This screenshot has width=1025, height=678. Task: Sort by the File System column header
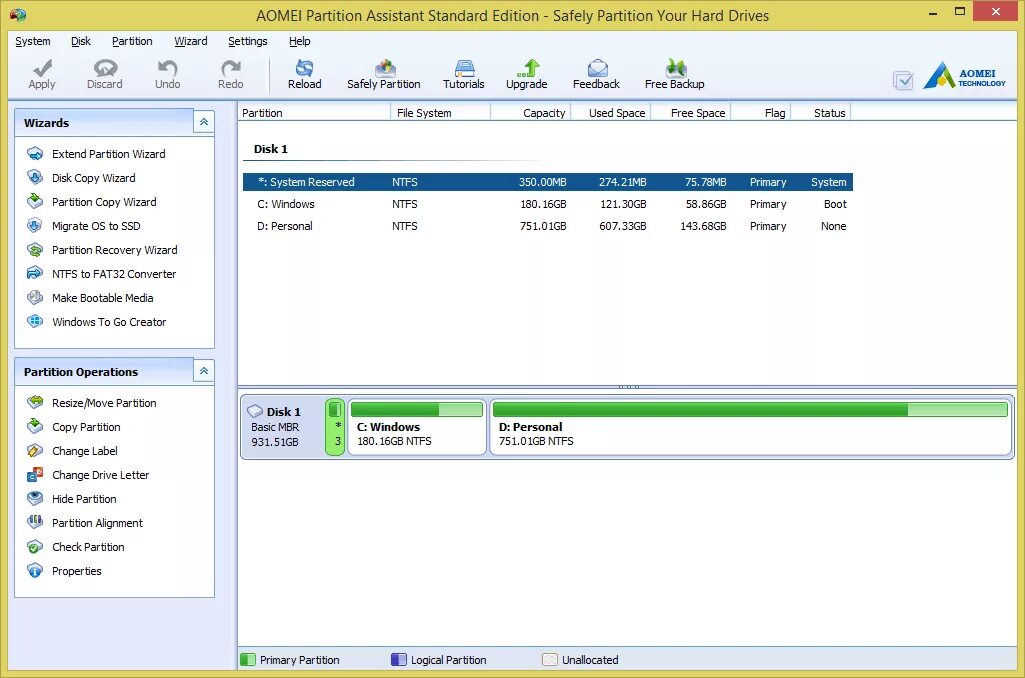tap(441, 112)
